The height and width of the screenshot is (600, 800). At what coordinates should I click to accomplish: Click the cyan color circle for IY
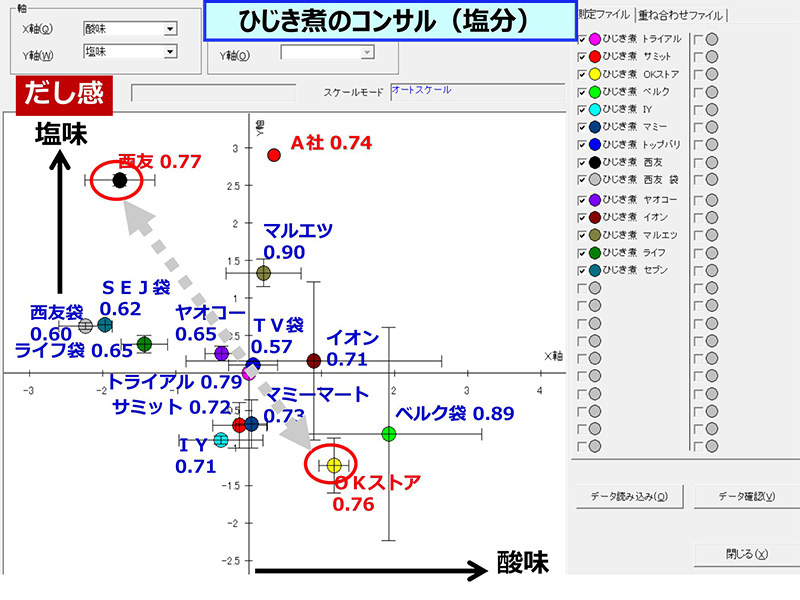pos(595,109)
